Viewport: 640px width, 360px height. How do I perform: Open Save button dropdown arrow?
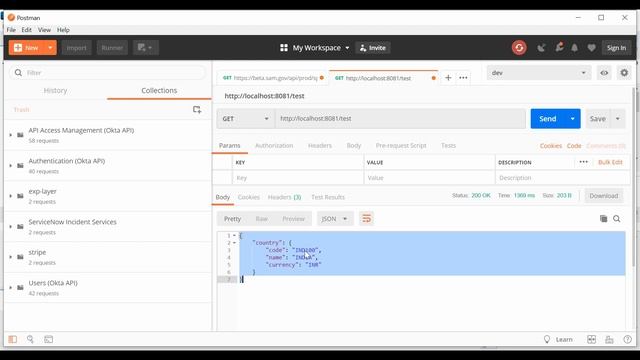[x=618, y=119]
